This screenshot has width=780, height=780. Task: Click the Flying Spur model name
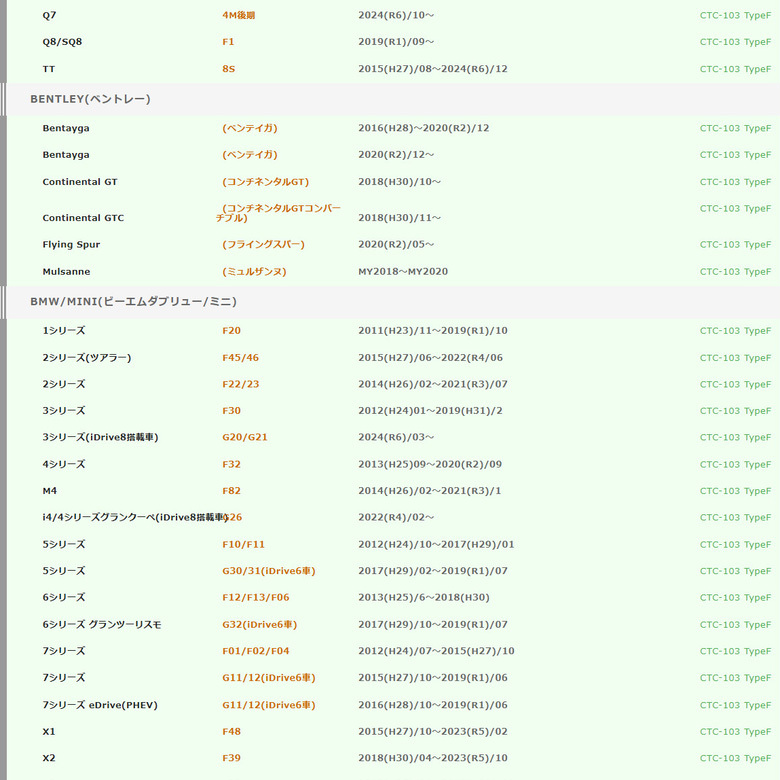pos(71,244)
